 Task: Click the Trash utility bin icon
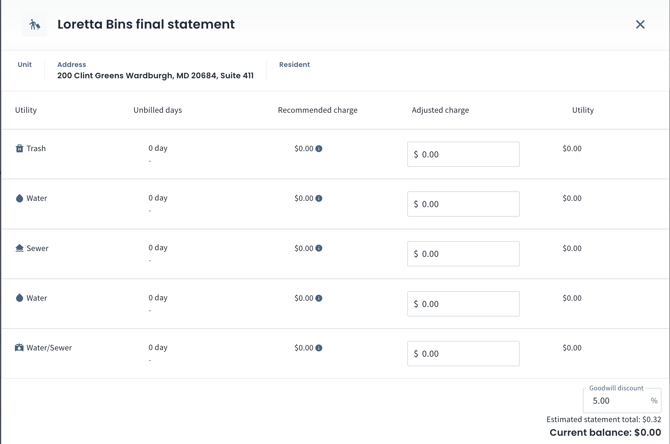click(x=19, y=148)
